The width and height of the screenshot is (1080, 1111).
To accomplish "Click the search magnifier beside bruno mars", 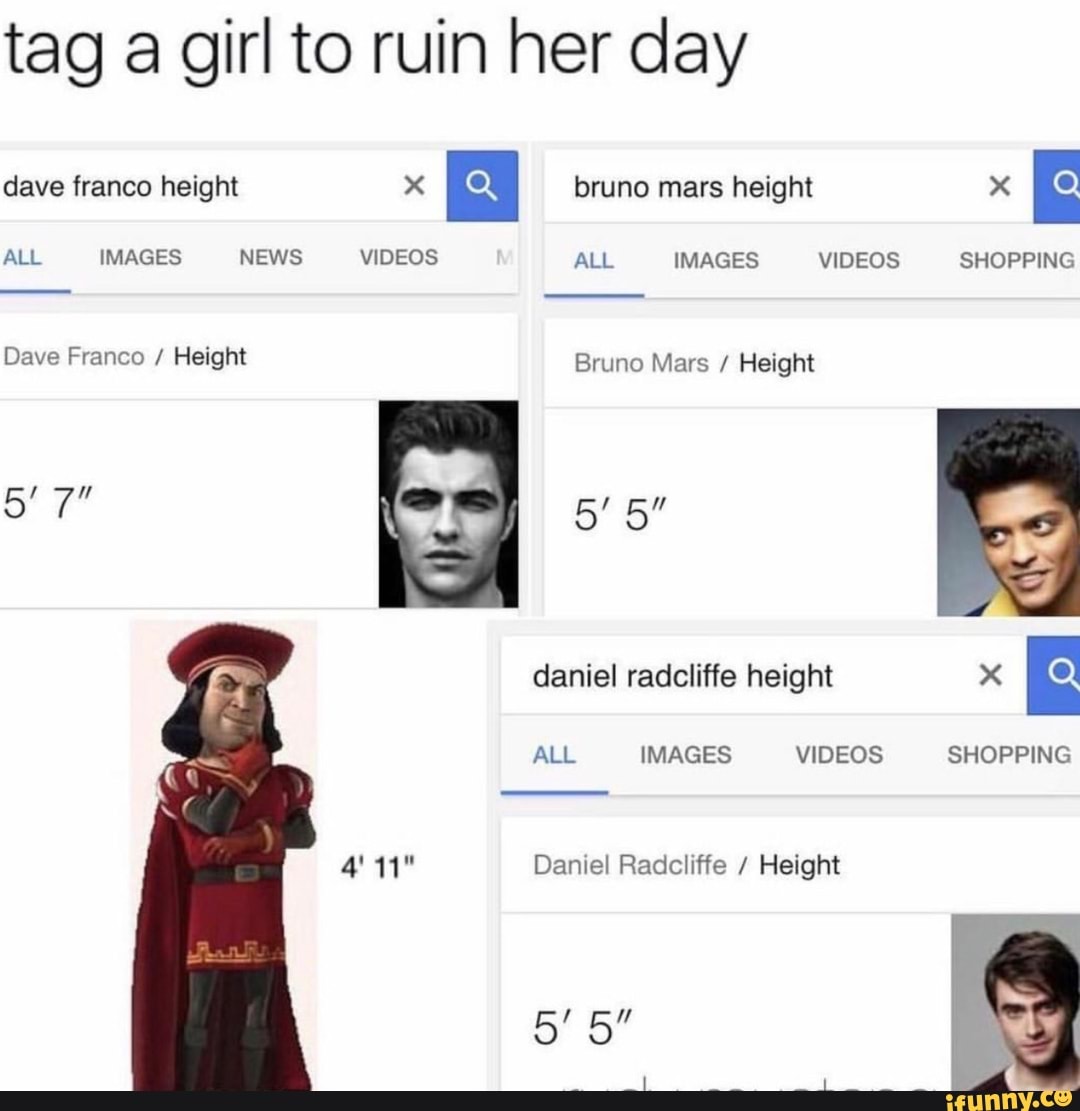I will (x=1058, y=186).
